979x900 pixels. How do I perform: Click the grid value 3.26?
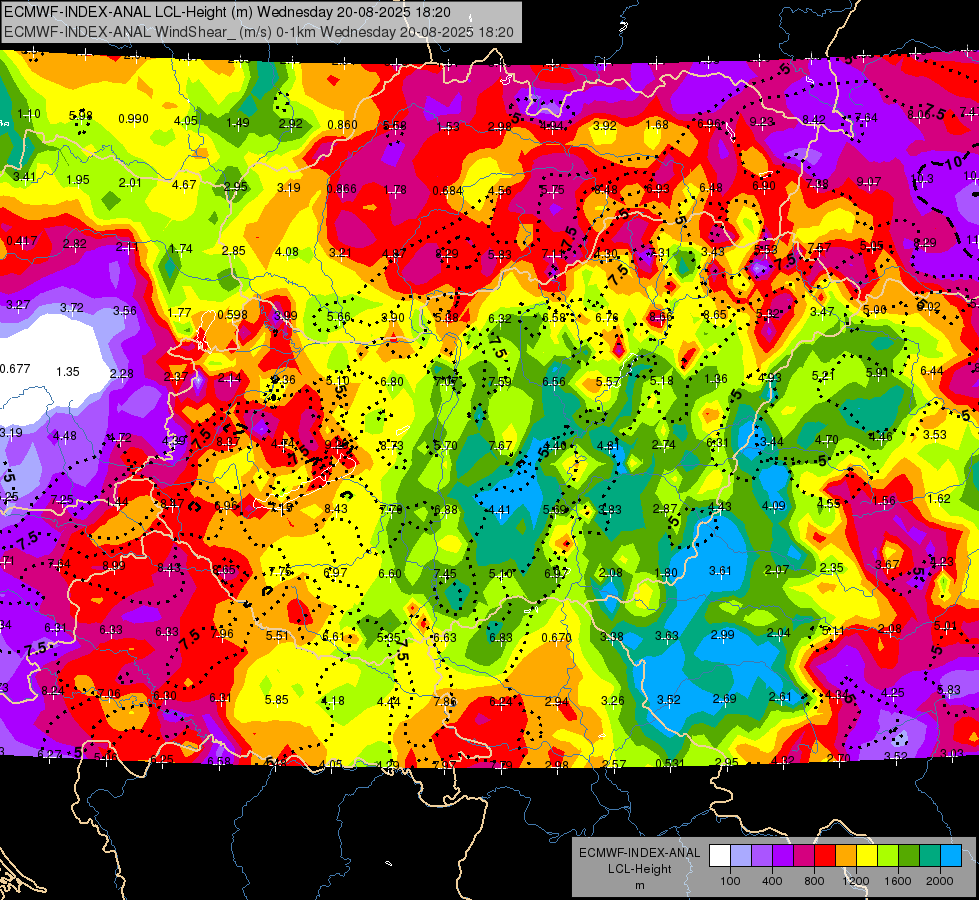(x=612, y=700)
